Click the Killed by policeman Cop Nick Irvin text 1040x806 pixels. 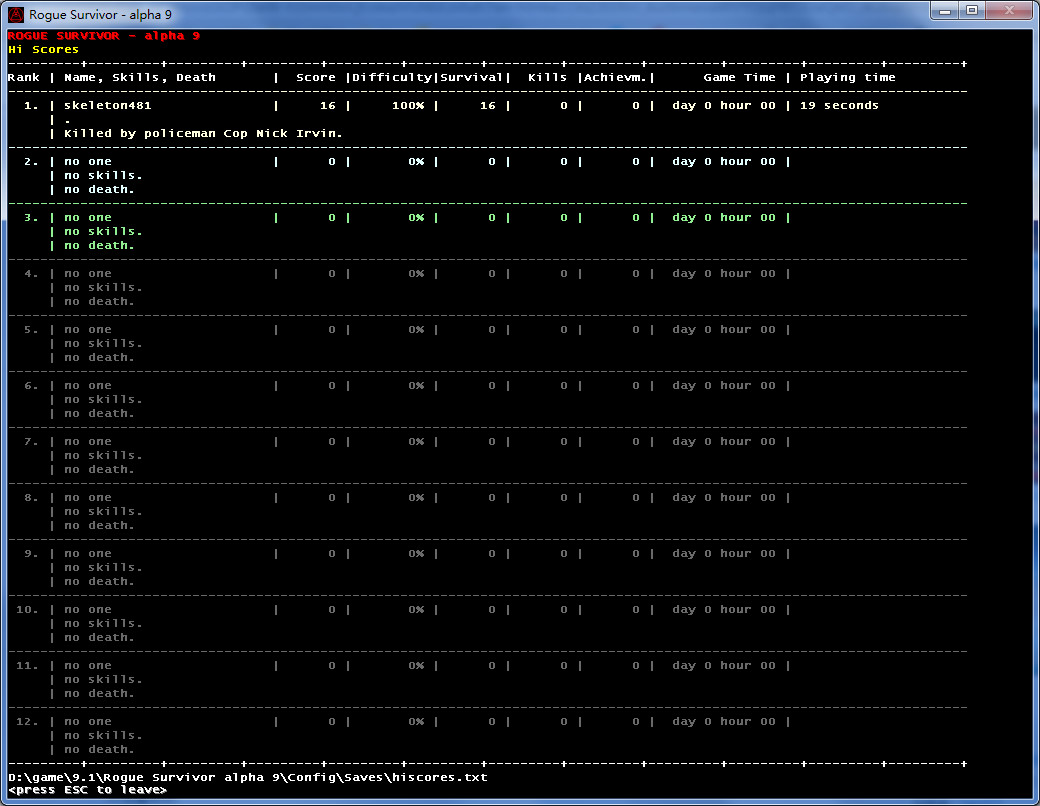pyautogui.click(x=203, y=133)
